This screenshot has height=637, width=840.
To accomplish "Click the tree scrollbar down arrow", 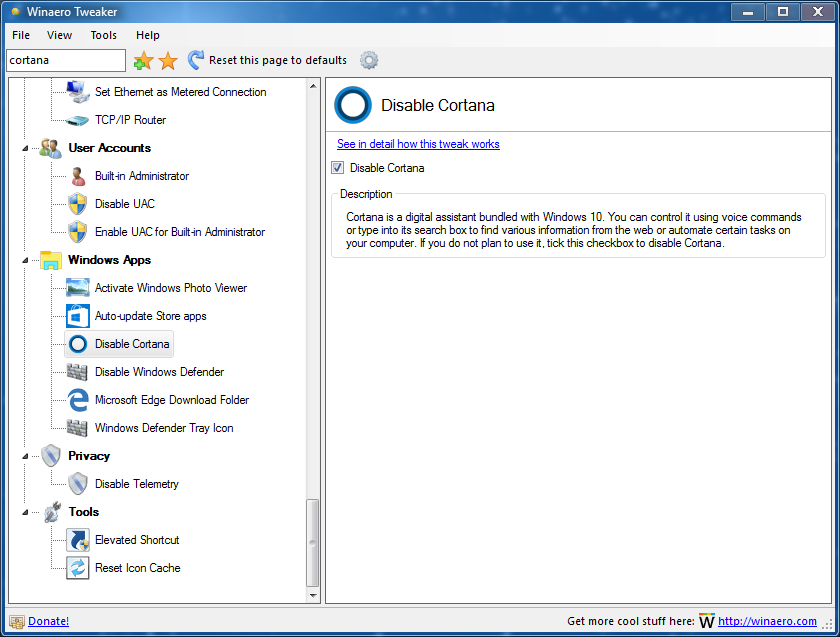I will pos(313,595).
